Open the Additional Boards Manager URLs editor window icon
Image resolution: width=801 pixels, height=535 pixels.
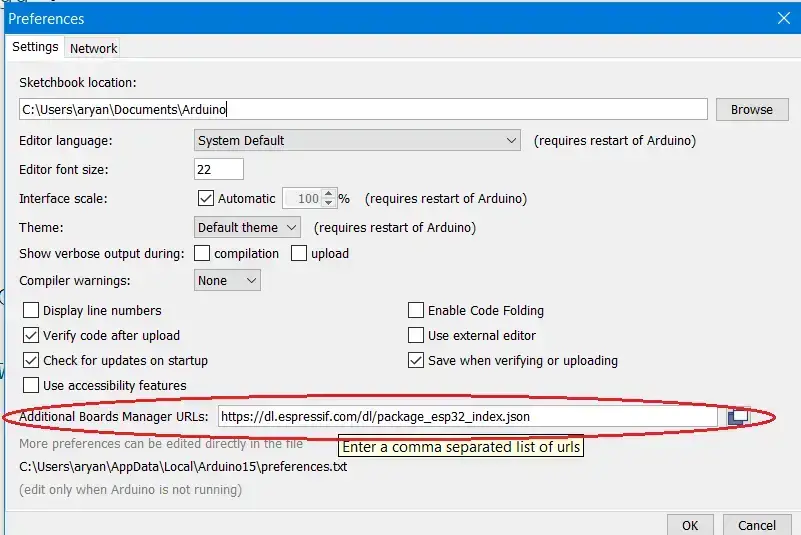pyautogui.click(x=738, y=416)
